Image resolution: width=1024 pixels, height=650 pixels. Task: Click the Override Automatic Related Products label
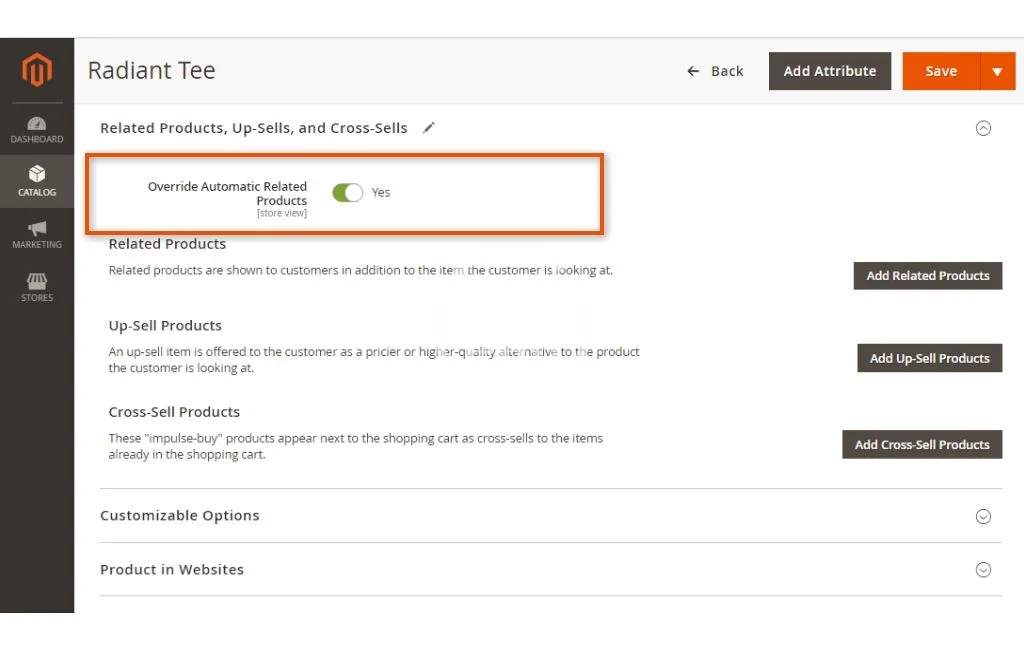pos(228,193)
